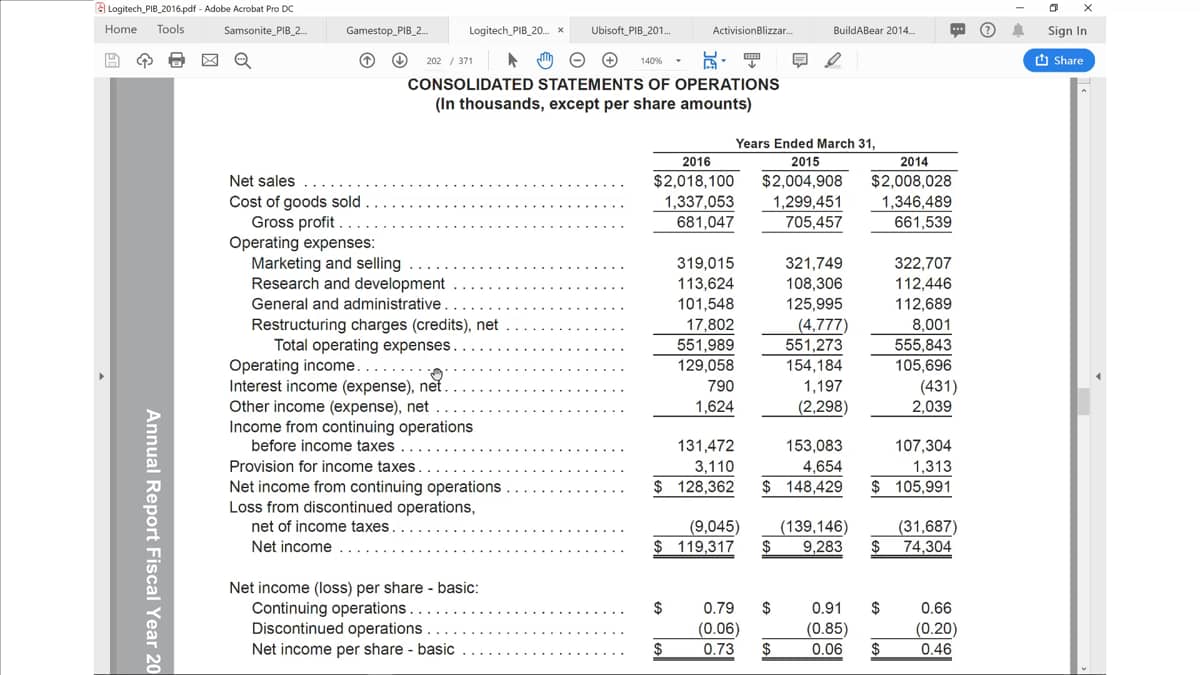Go to previous page arrow icon
The width and height of the screenshot is (1200, 675).
tap(368, 60)
